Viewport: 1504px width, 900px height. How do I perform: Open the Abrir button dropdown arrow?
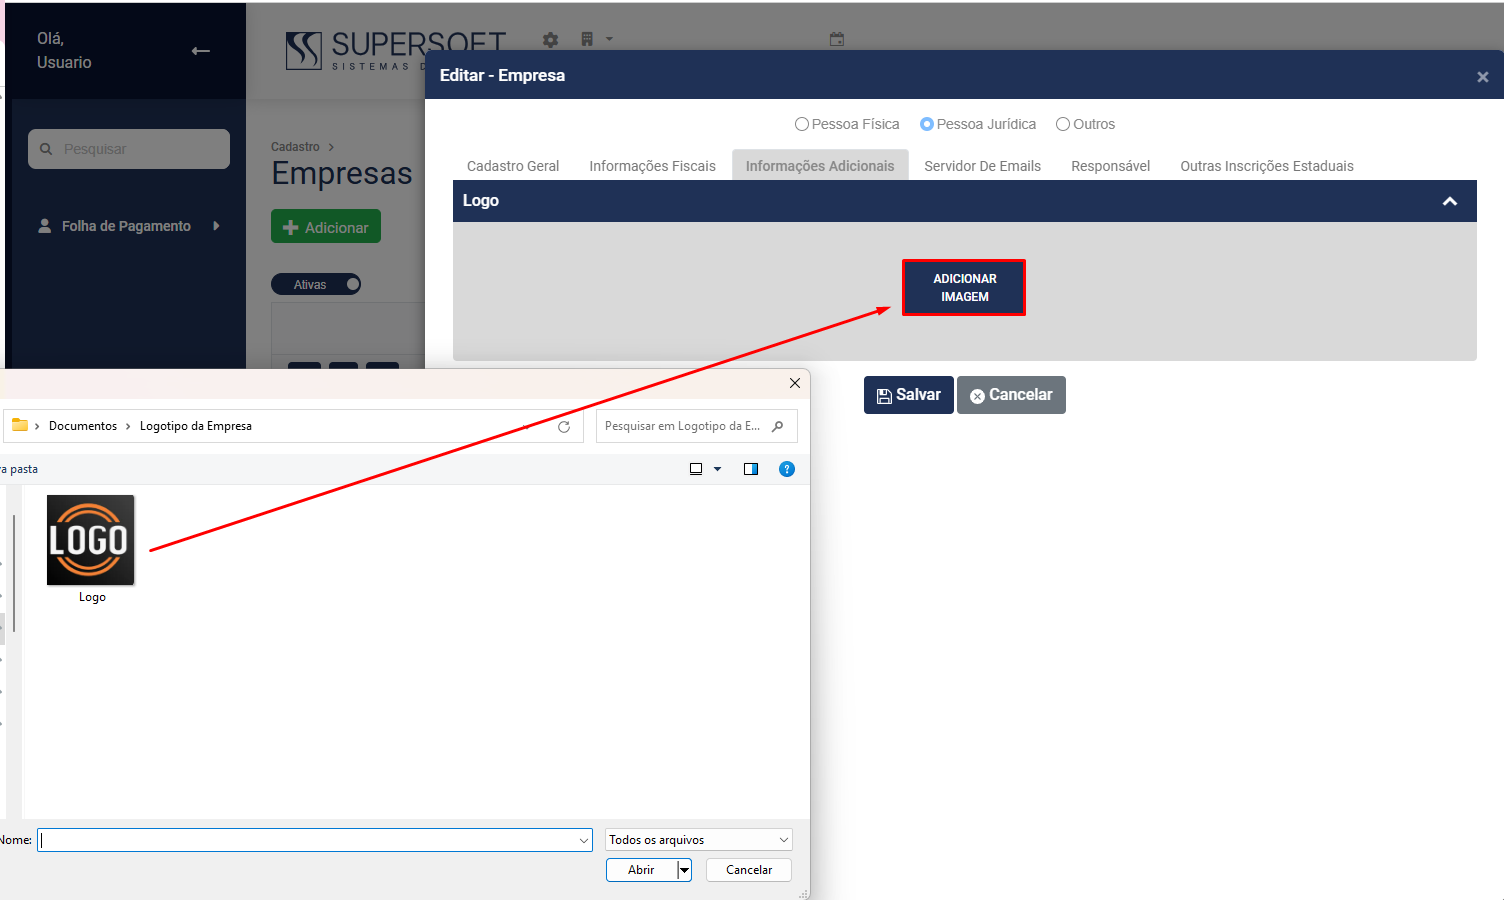685,870
